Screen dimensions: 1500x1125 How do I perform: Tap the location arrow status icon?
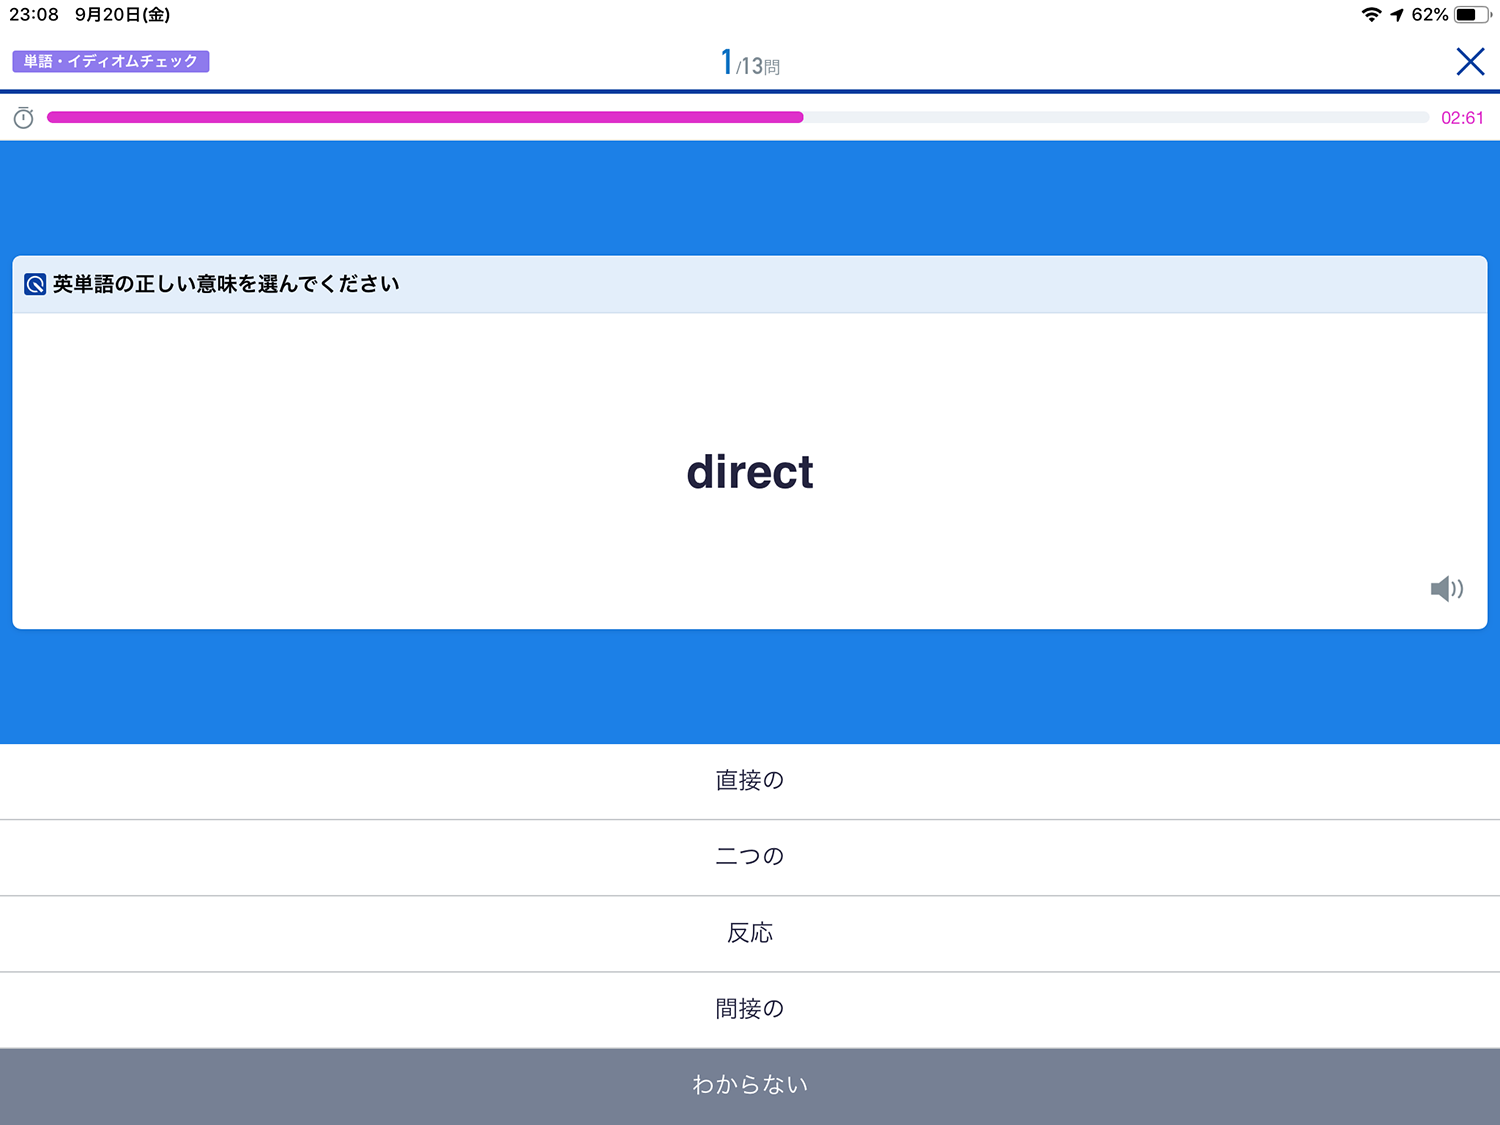(x=1397, y=15)
